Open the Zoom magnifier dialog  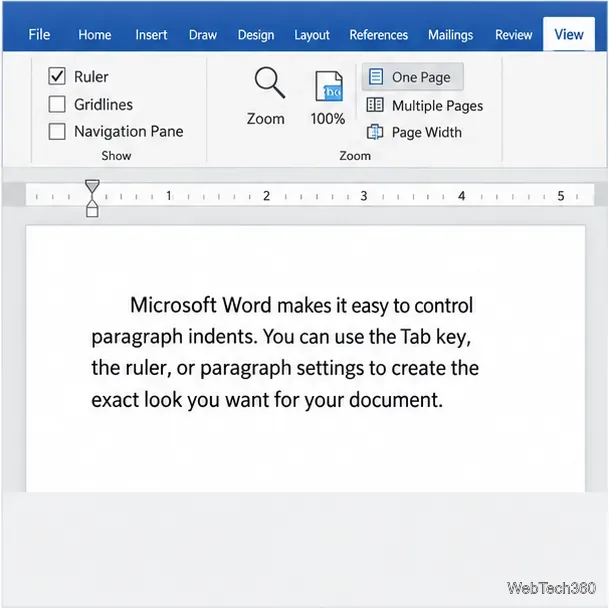point(270,82)
